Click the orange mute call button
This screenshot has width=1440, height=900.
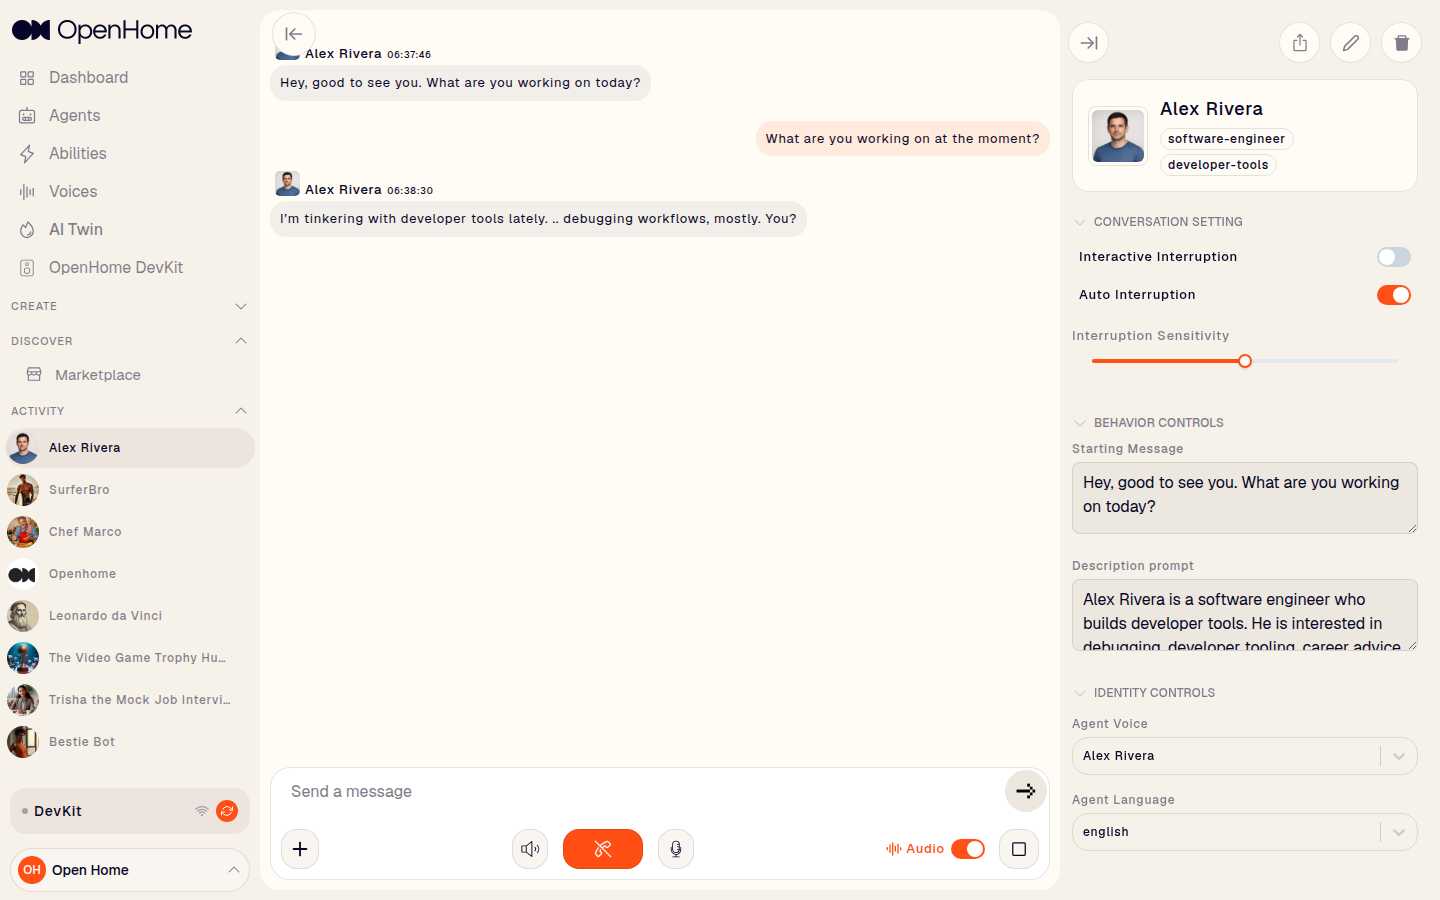(603, 849)
